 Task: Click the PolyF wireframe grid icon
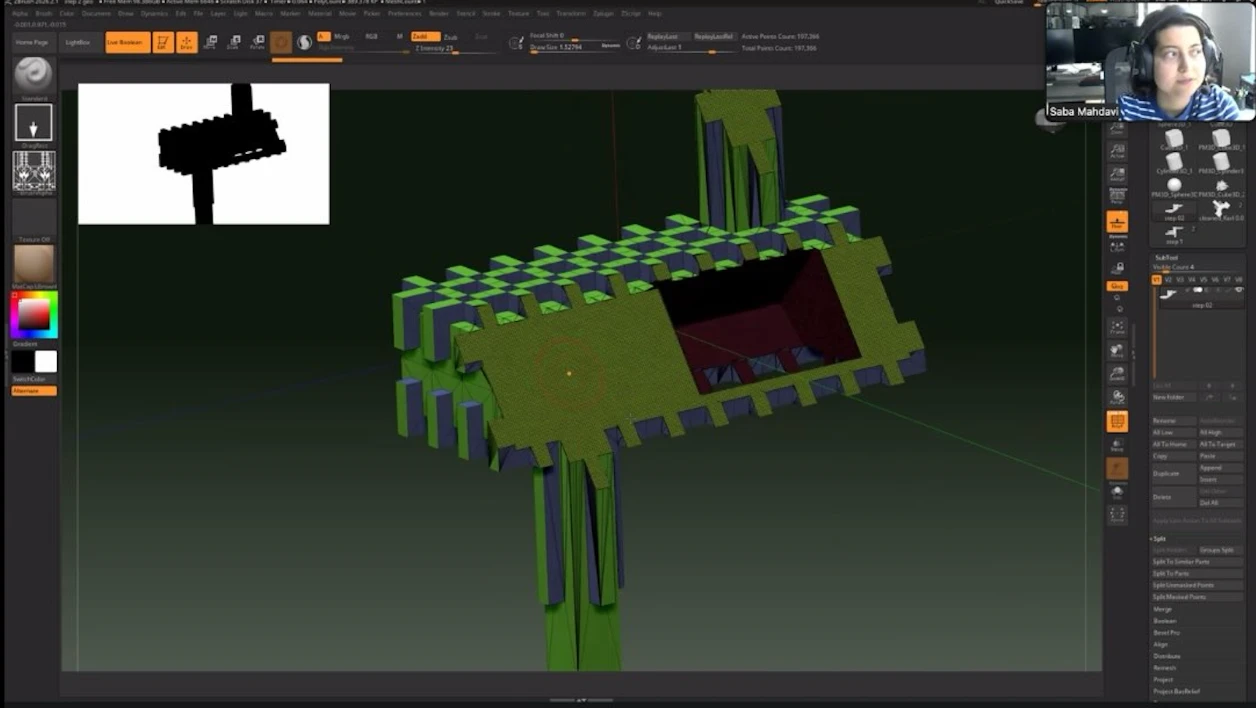(1117, 421)
